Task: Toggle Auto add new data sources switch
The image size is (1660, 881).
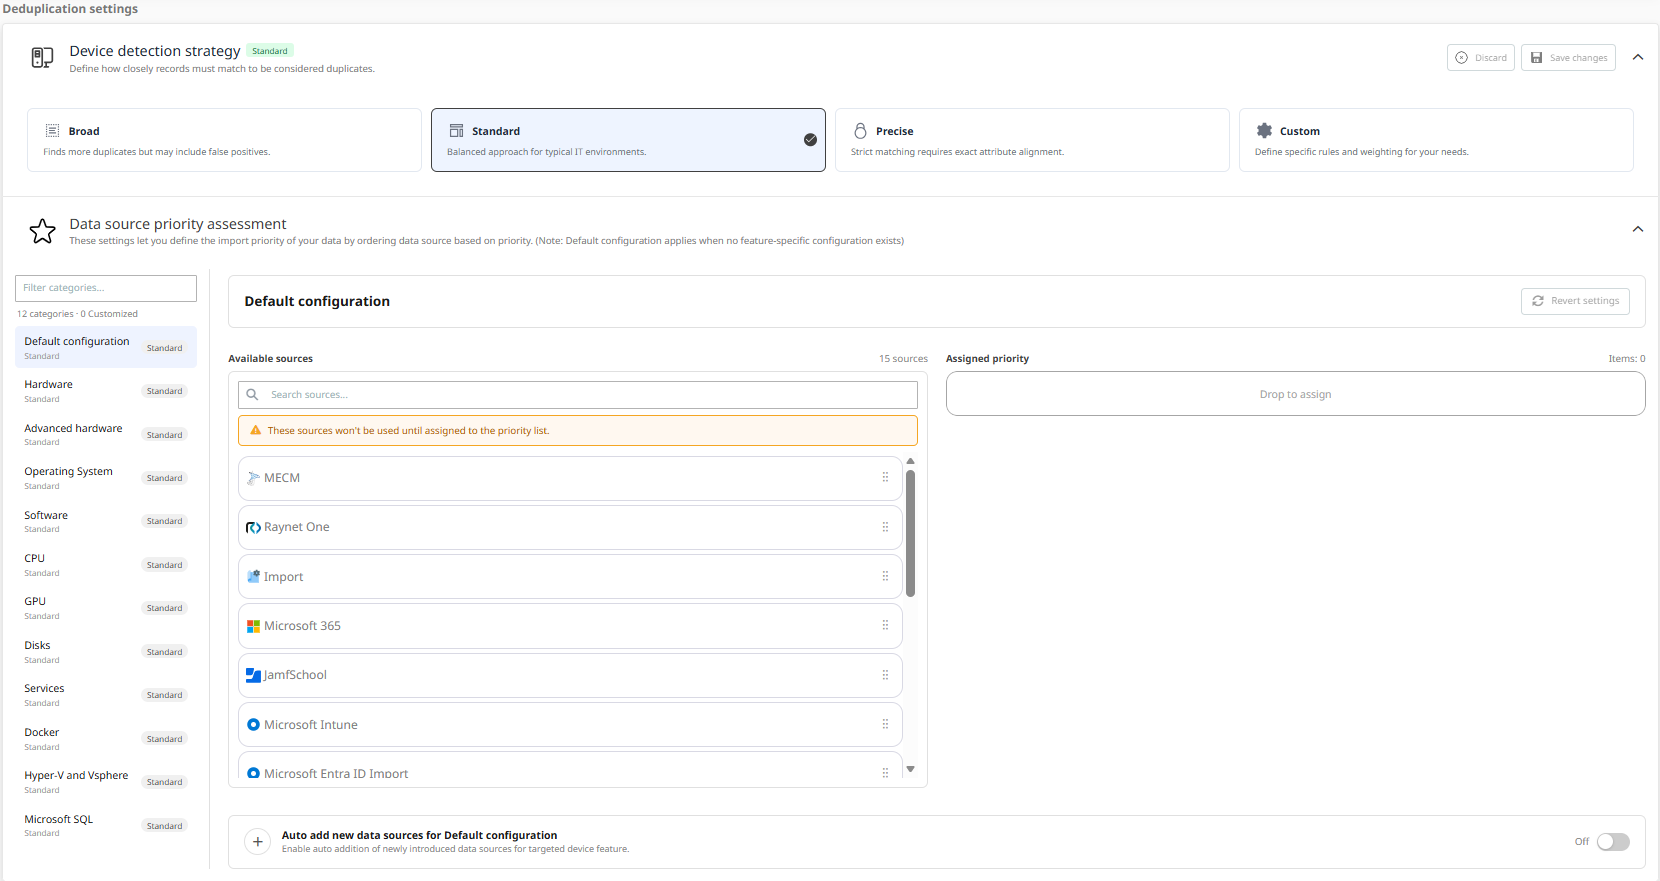Action: 1613,842
